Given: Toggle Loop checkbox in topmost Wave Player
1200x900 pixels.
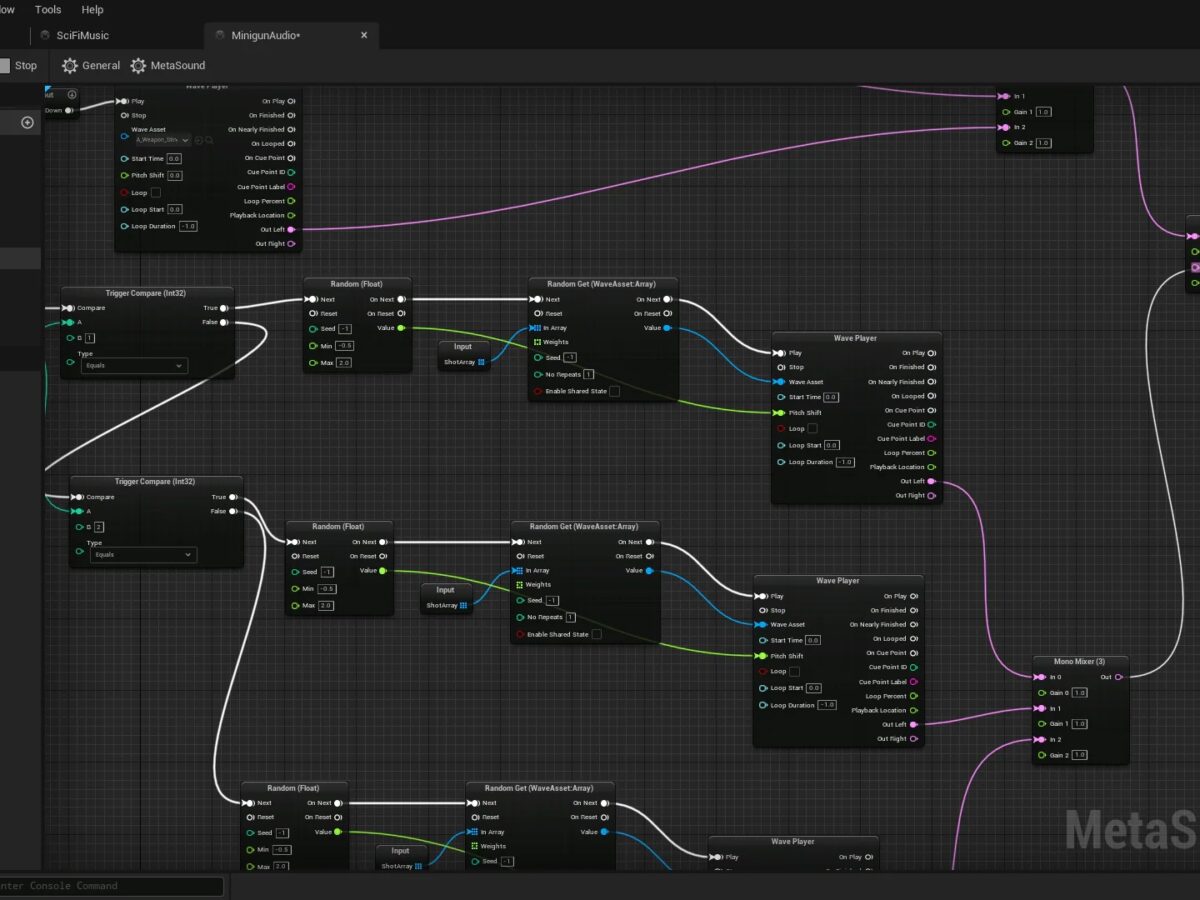Looking at the screenshot, I should [x=155, y=193].
